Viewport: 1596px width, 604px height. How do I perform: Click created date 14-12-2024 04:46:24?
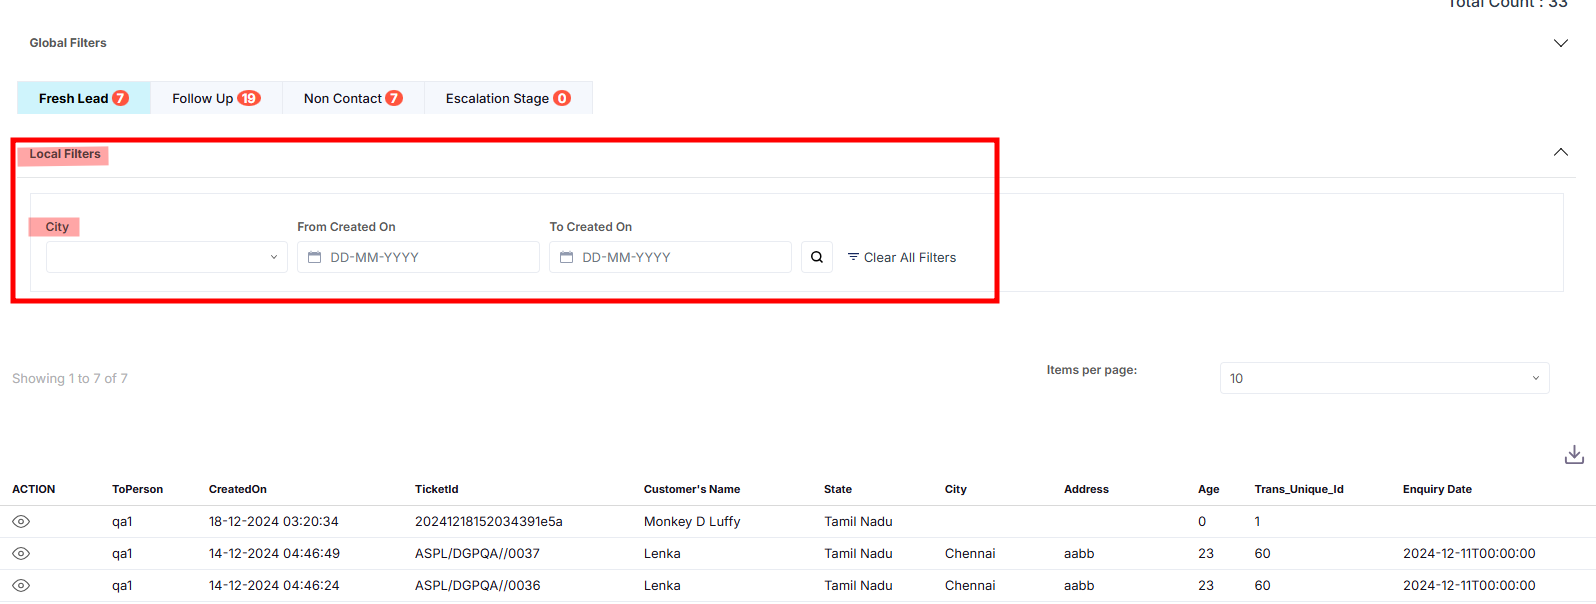coord(274,585)
